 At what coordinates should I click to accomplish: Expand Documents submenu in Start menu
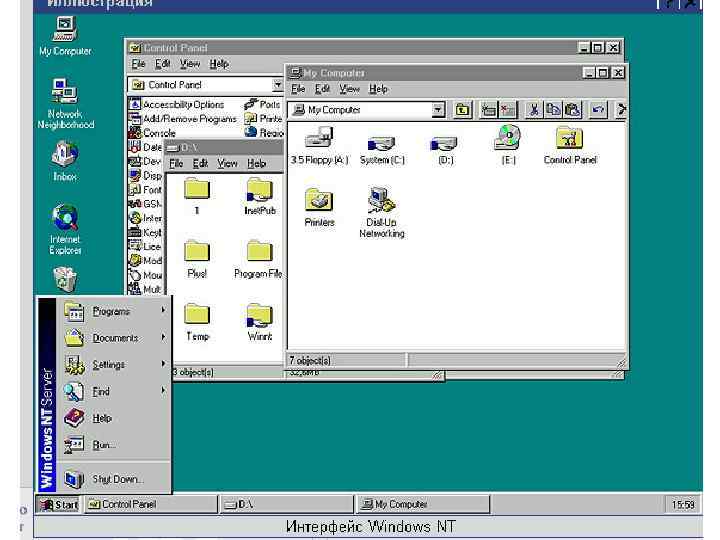[x=115, y=338]
